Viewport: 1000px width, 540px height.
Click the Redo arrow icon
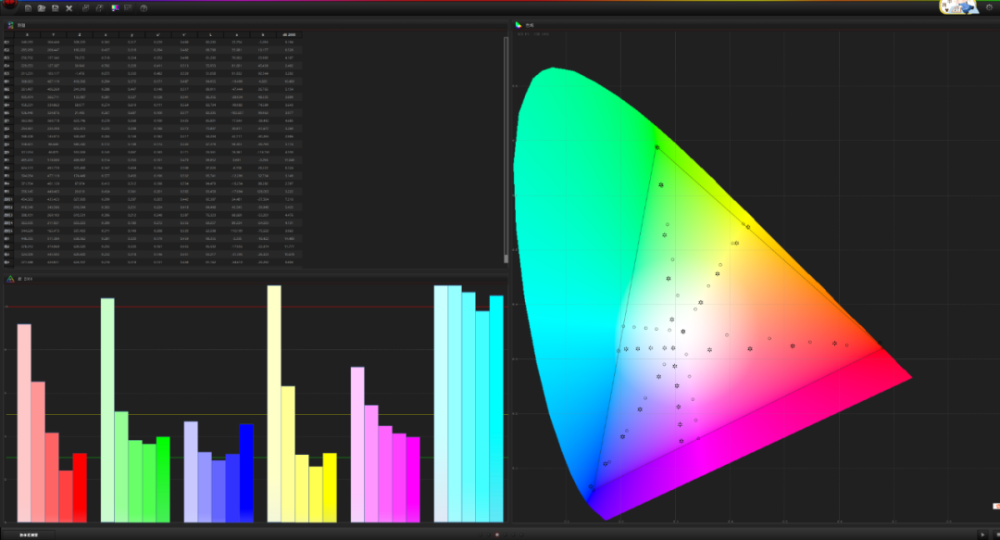point(99,8)
